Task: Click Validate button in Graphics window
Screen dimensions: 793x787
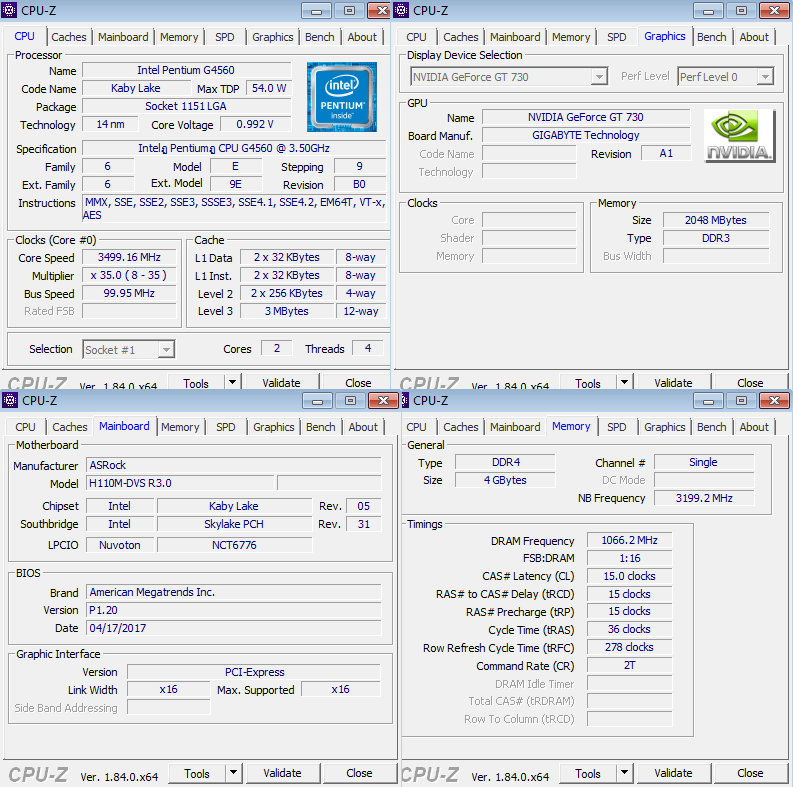Action: tap(673, 382)
